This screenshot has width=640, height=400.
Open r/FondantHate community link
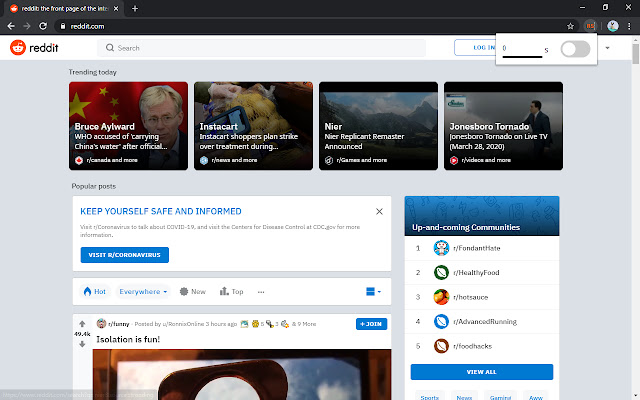click(x=476, y=248)
